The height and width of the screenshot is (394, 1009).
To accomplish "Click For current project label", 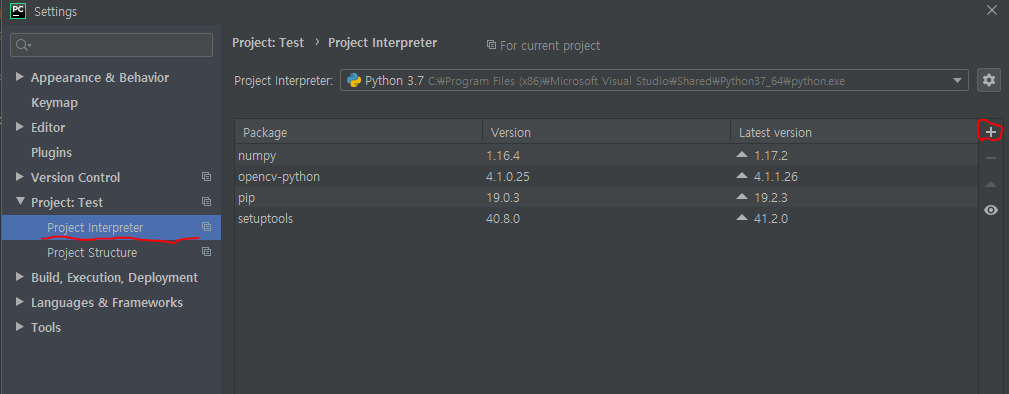I will (550, 46).
